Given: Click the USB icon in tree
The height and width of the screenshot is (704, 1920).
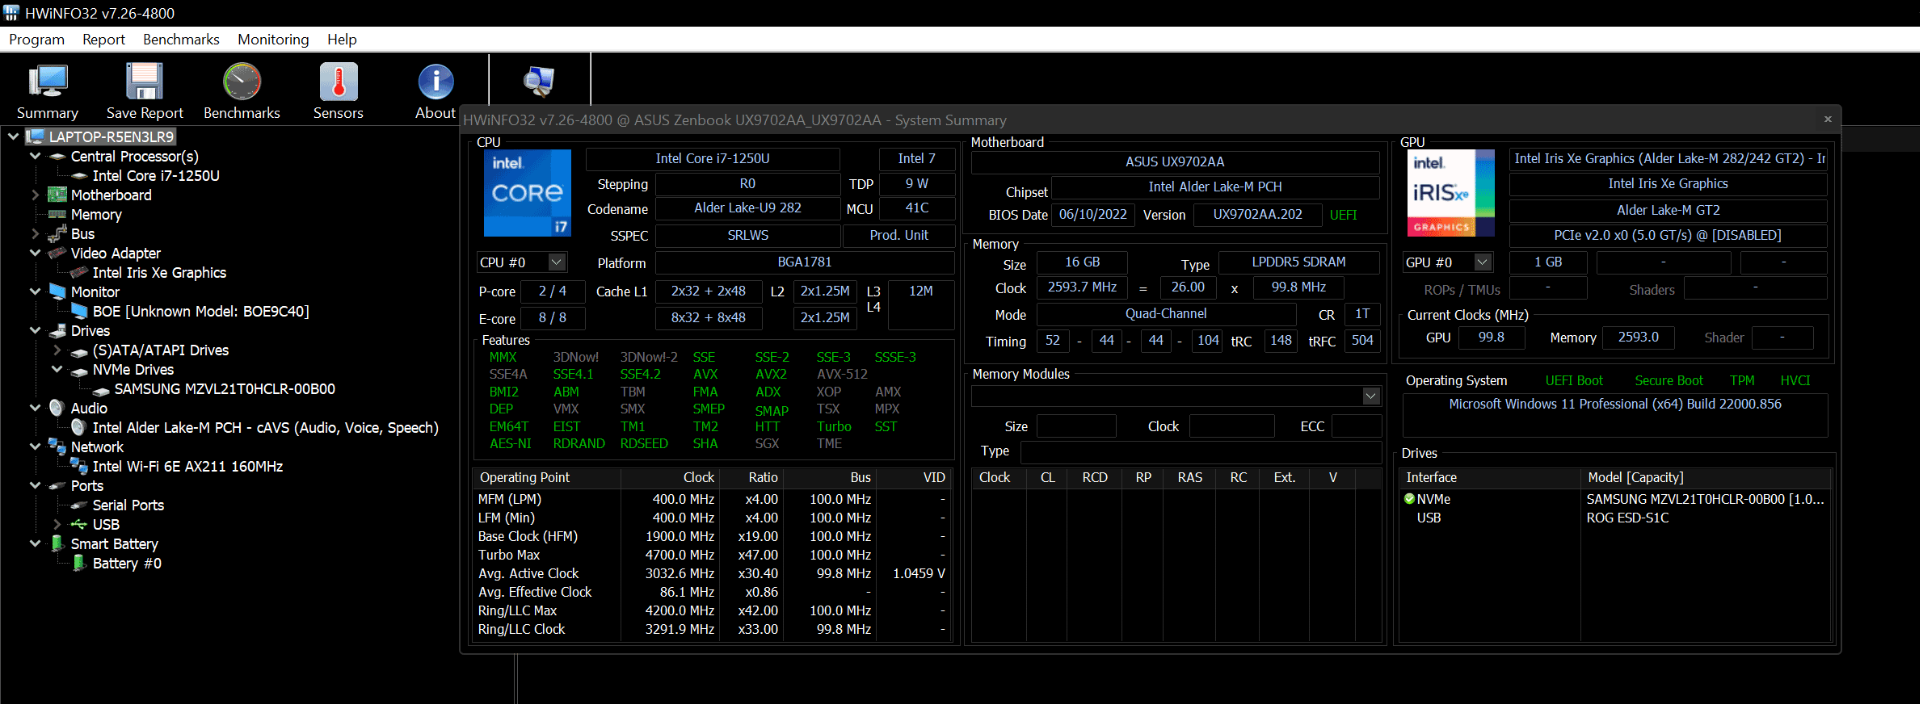Looking at the screenshot, I should pos(79,524).
